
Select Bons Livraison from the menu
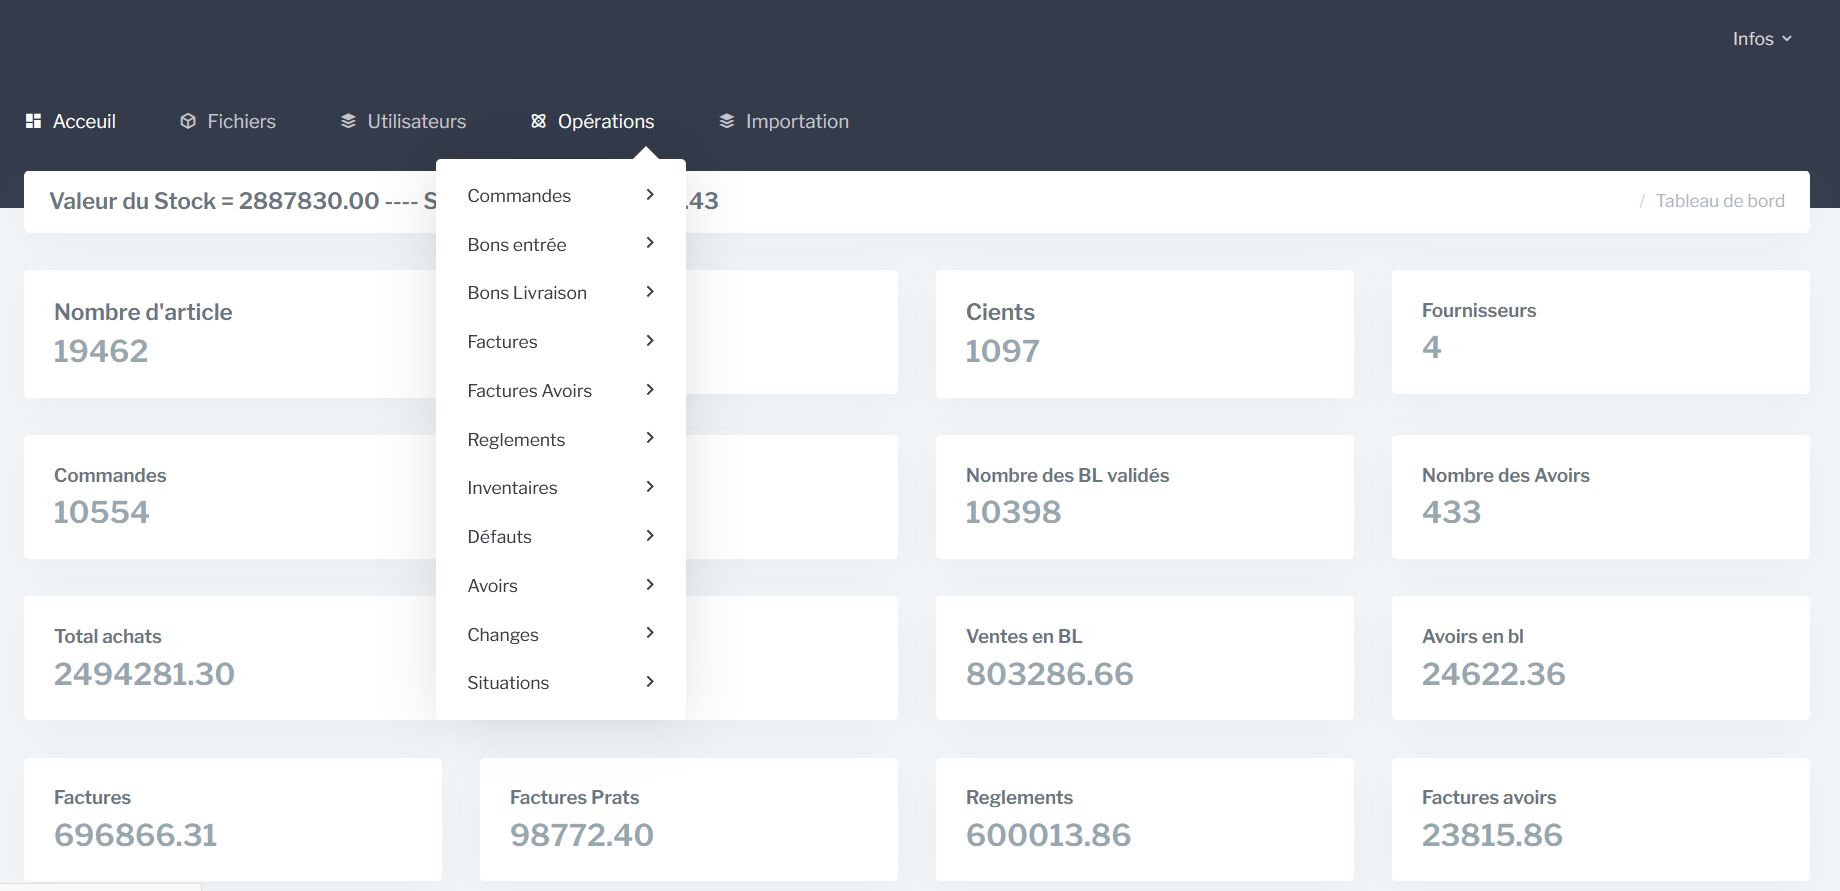(x=527, y=293)
